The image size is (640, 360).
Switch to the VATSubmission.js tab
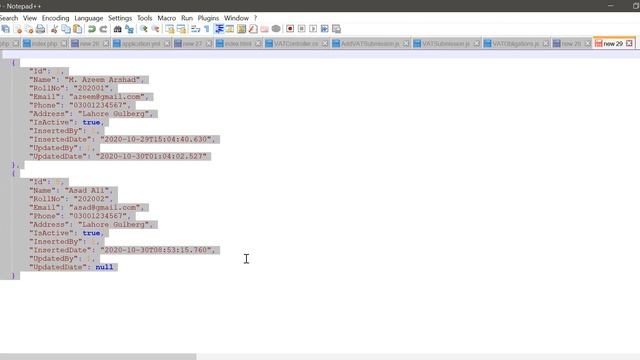click(x=446, y=44)
